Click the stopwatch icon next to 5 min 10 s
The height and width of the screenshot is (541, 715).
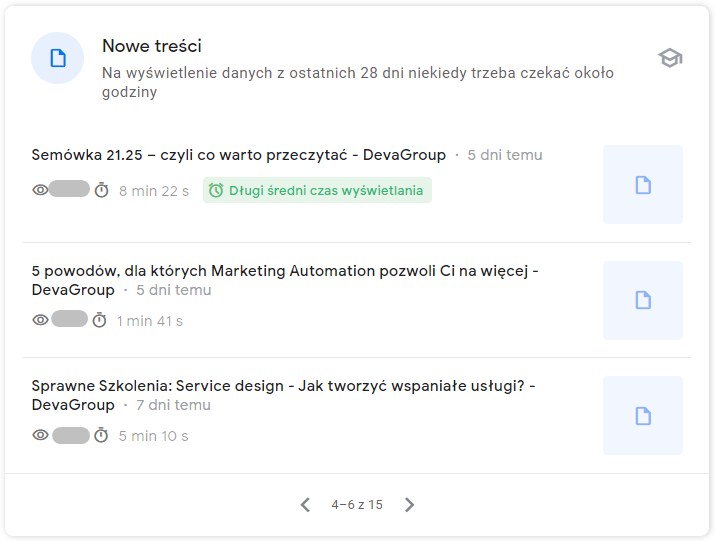tap(101, 435)
